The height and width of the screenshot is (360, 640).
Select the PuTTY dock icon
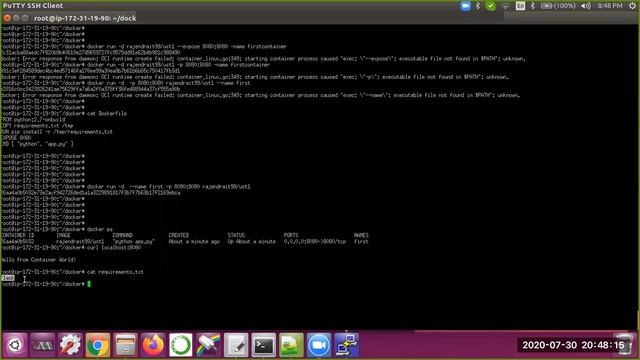click(x=347, y=345)
